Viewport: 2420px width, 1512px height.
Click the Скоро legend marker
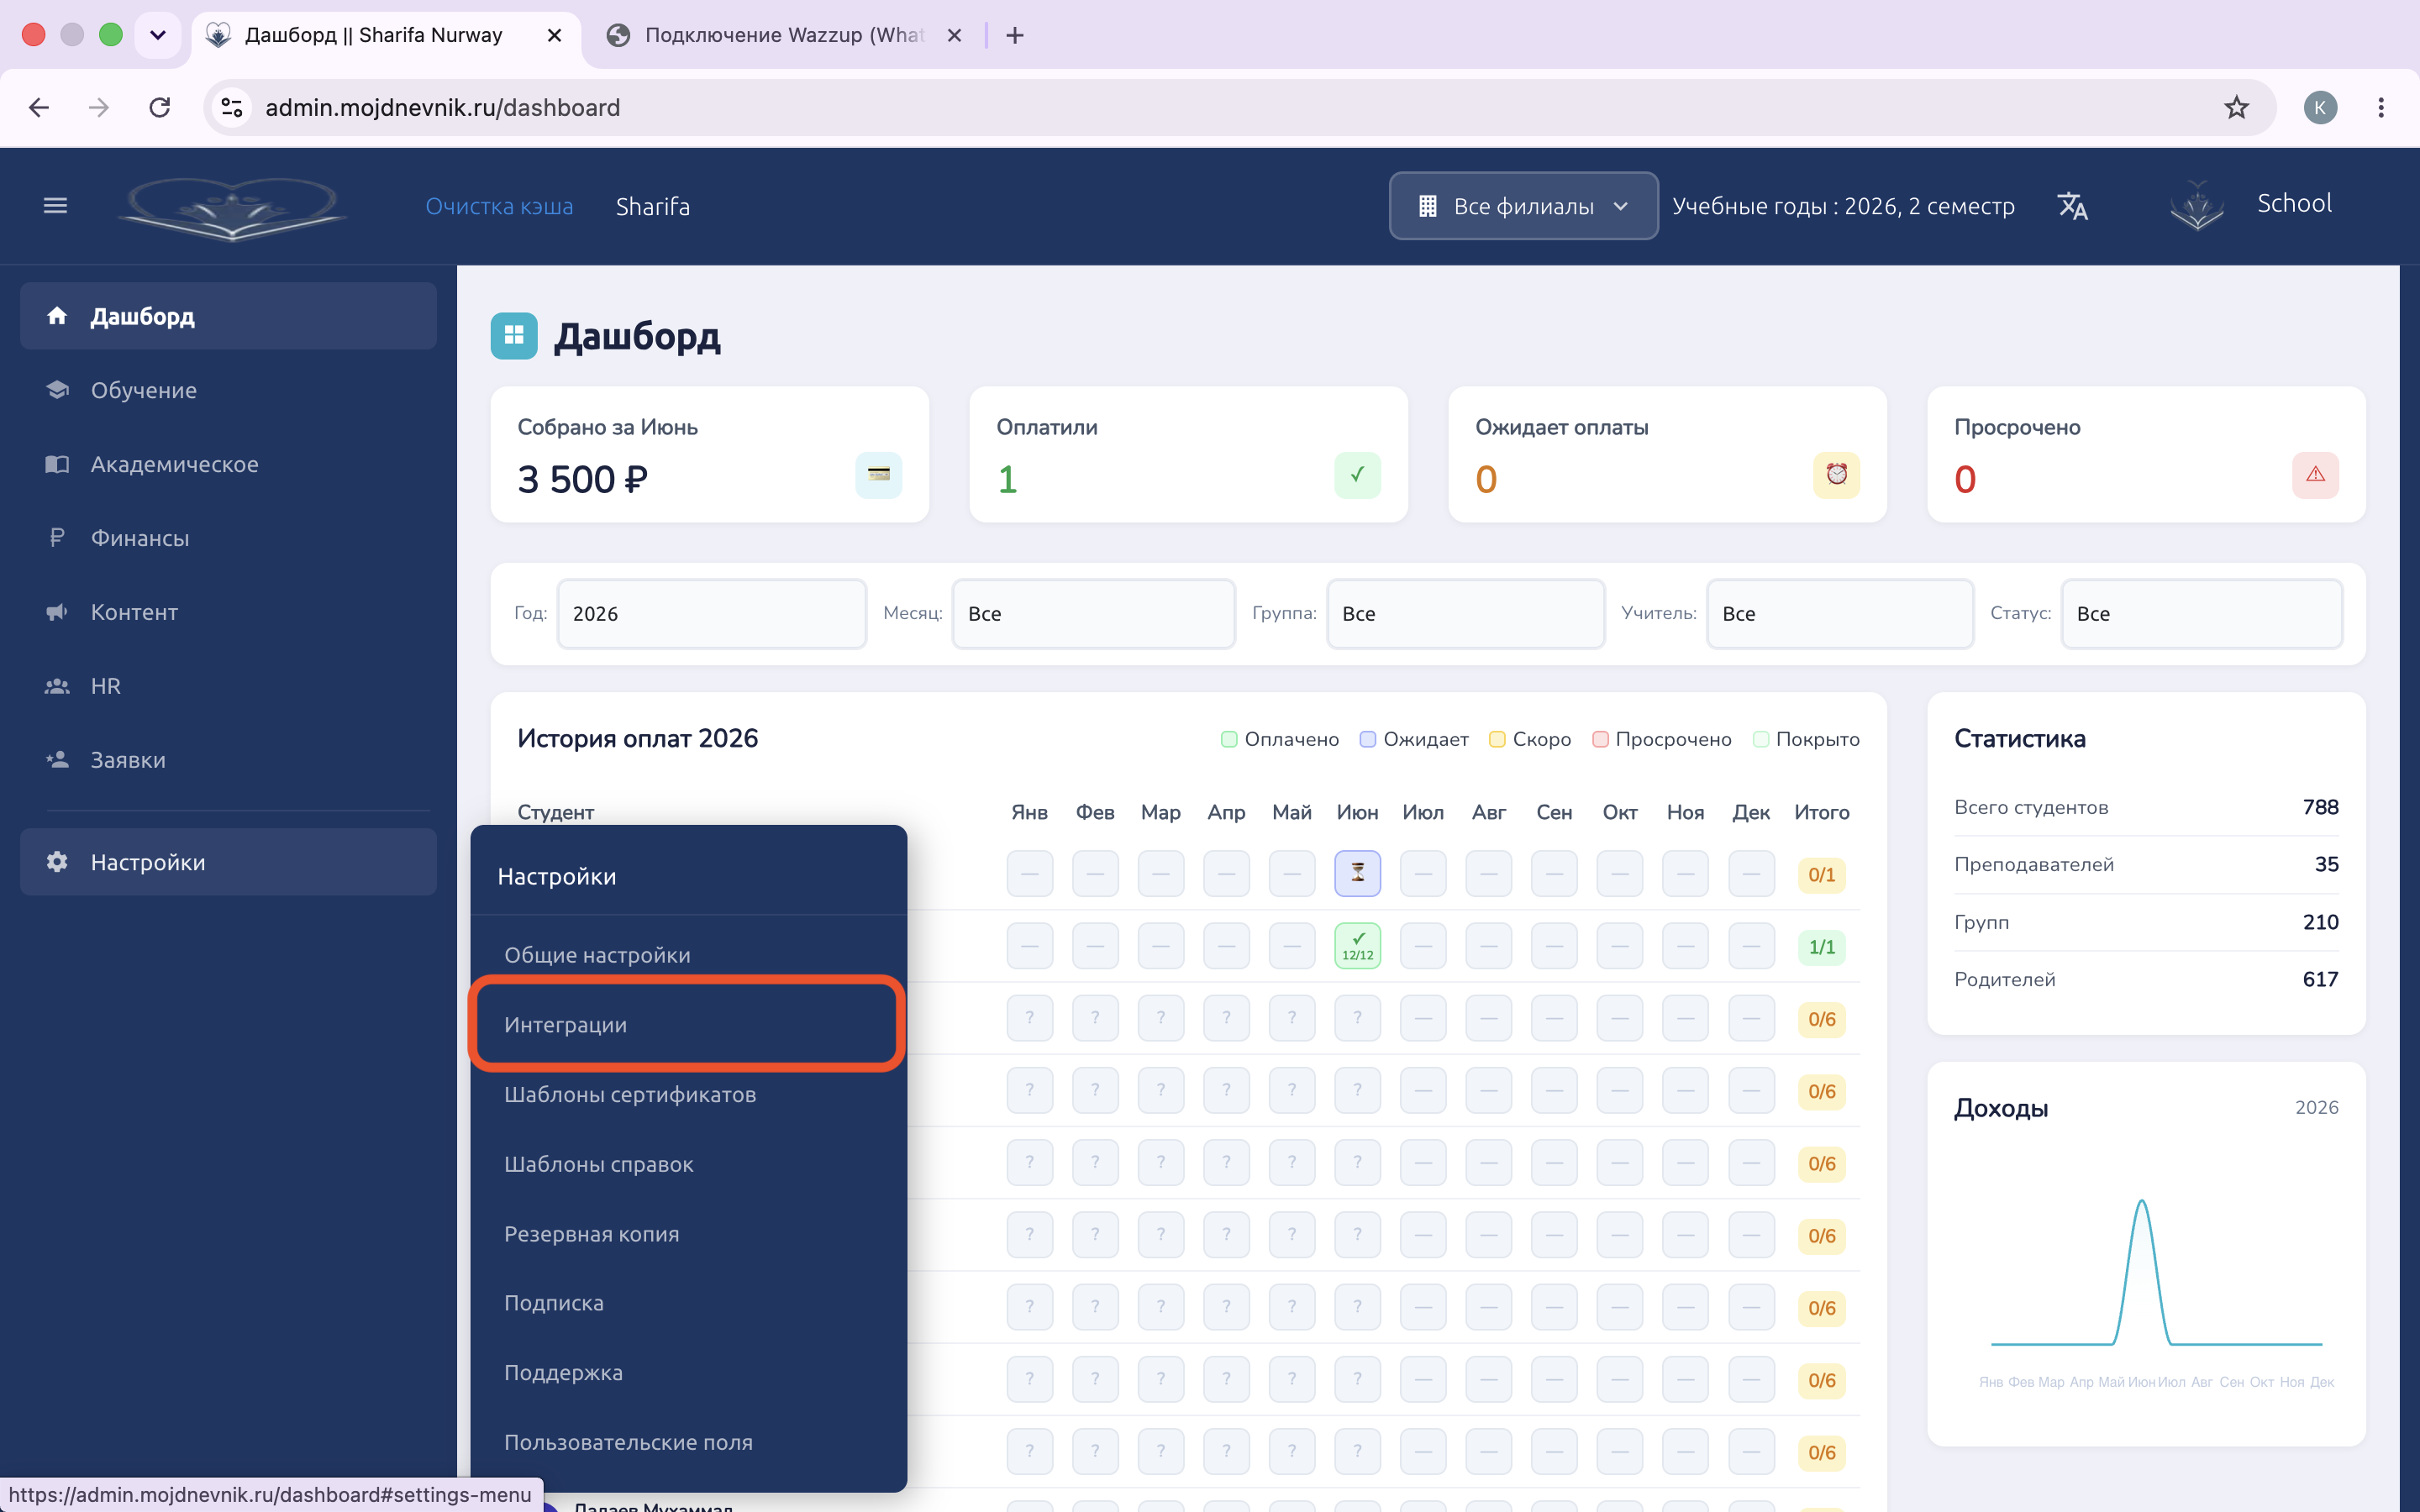[x=1497, y=739]
